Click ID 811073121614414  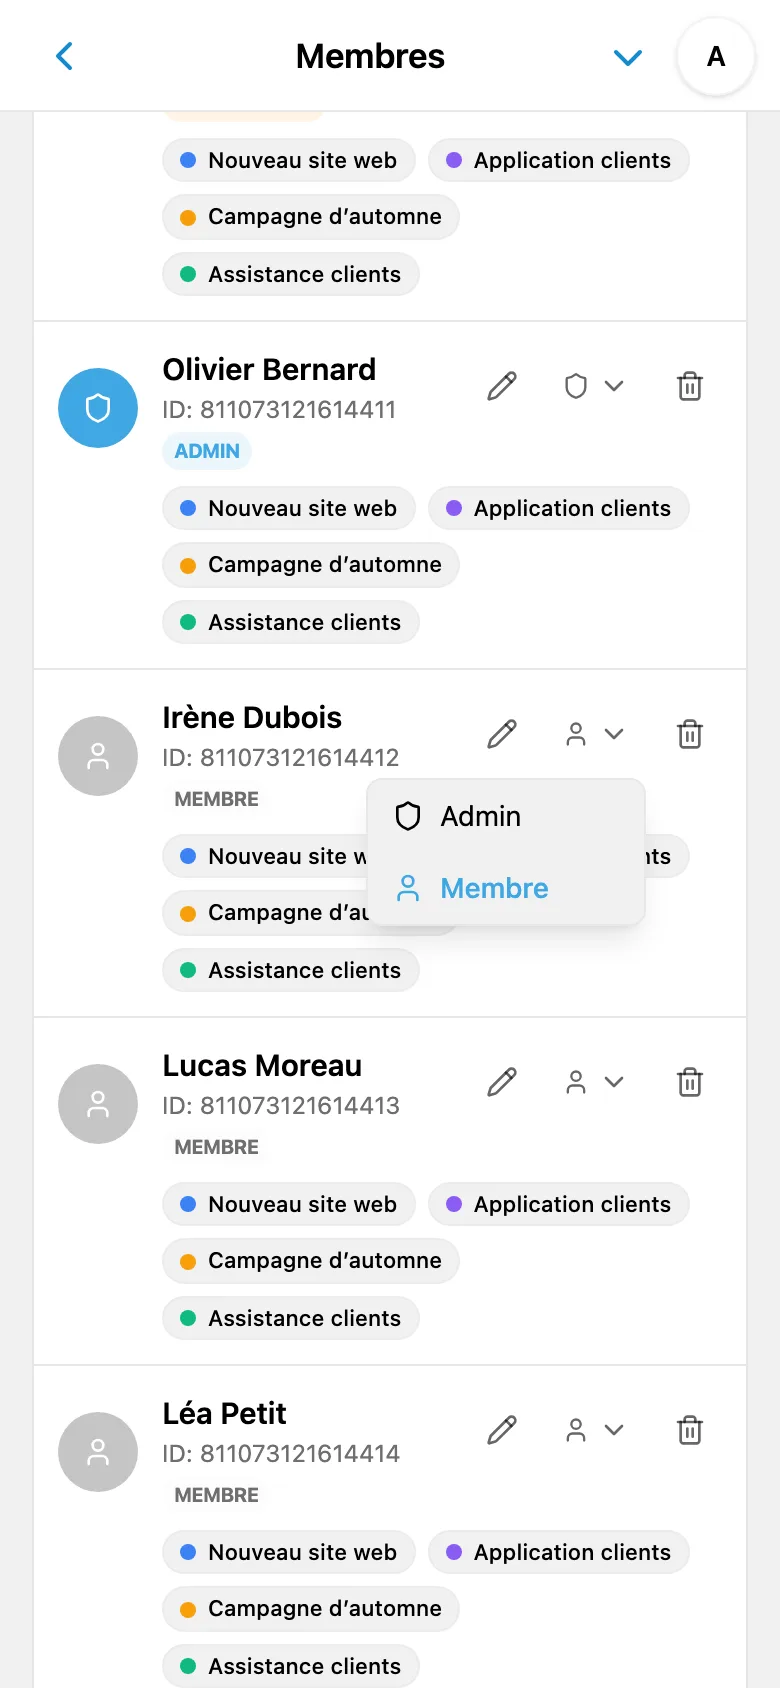[281, 1454]
